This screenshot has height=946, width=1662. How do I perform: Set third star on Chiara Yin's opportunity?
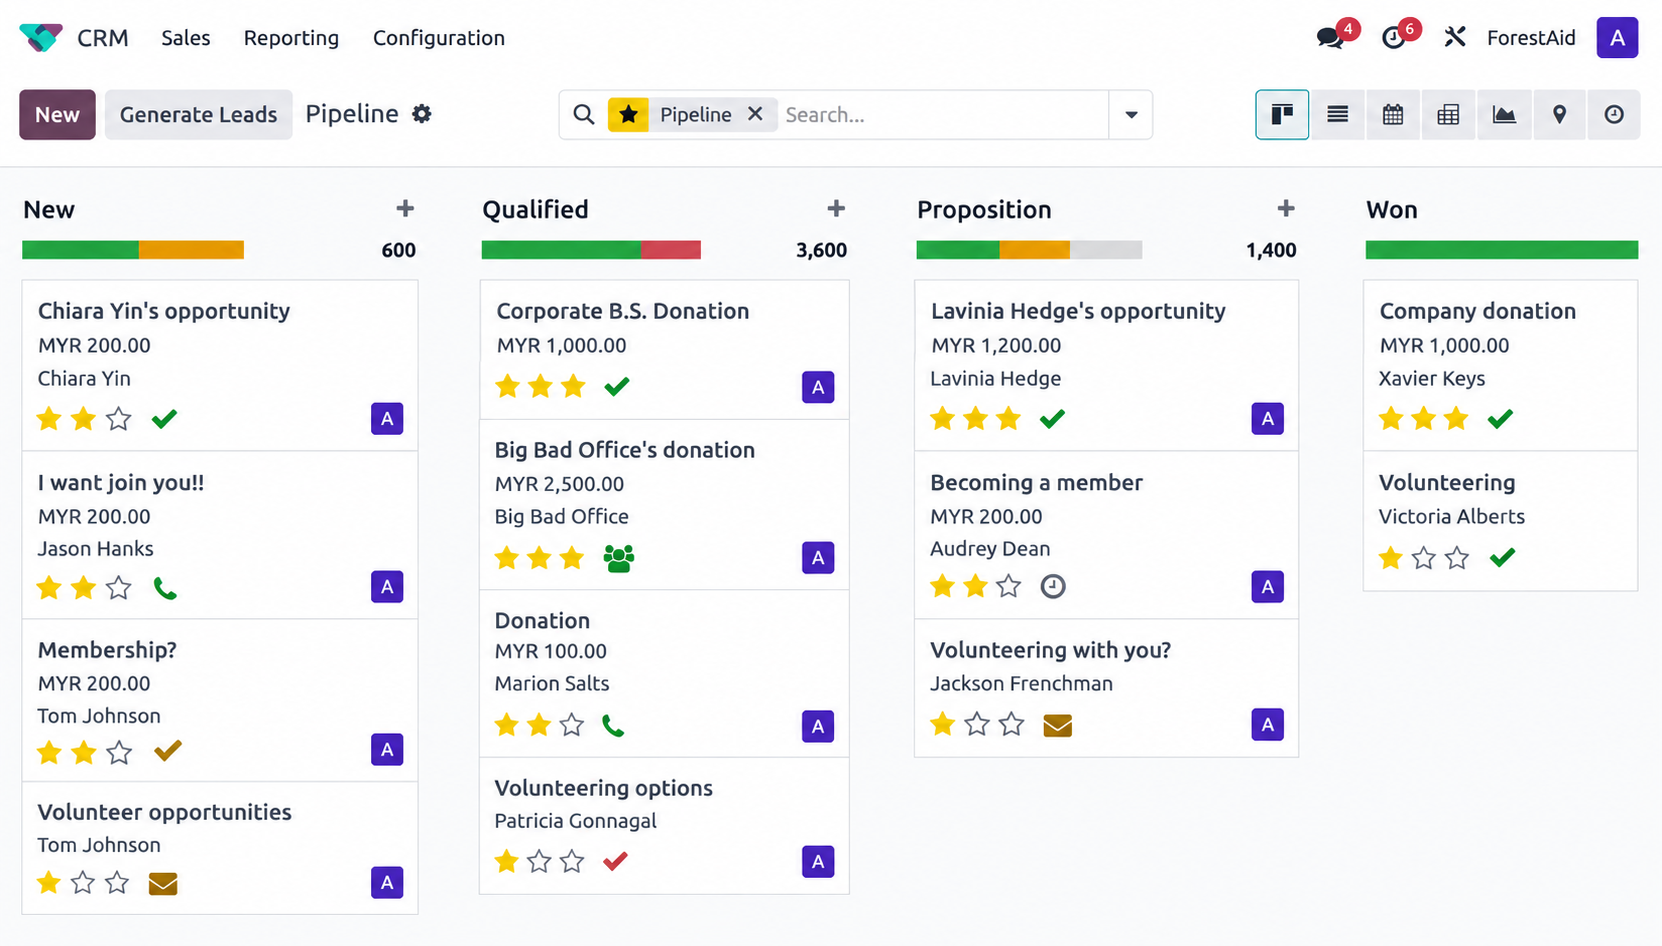point(119,419)
